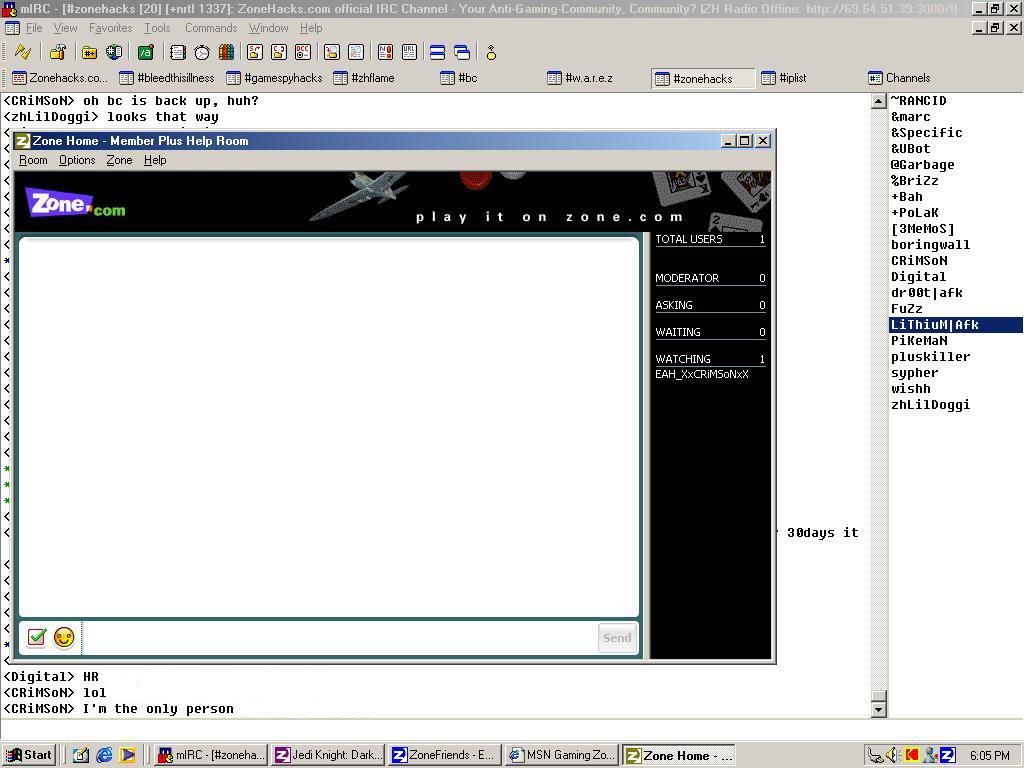Screen dimensions: 1024x768
Task: Open the Received Files toolbar icon
Action: tap(332, 52)
